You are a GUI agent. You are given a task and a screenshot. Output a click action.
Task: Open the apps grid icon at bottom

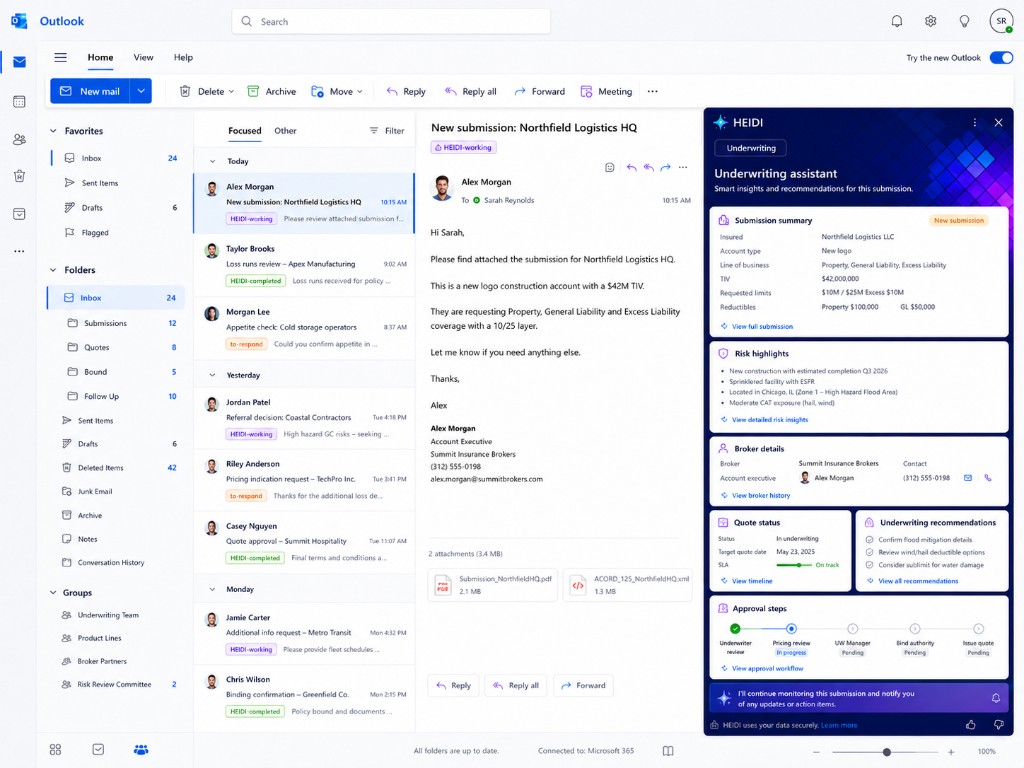pos(56,749)
